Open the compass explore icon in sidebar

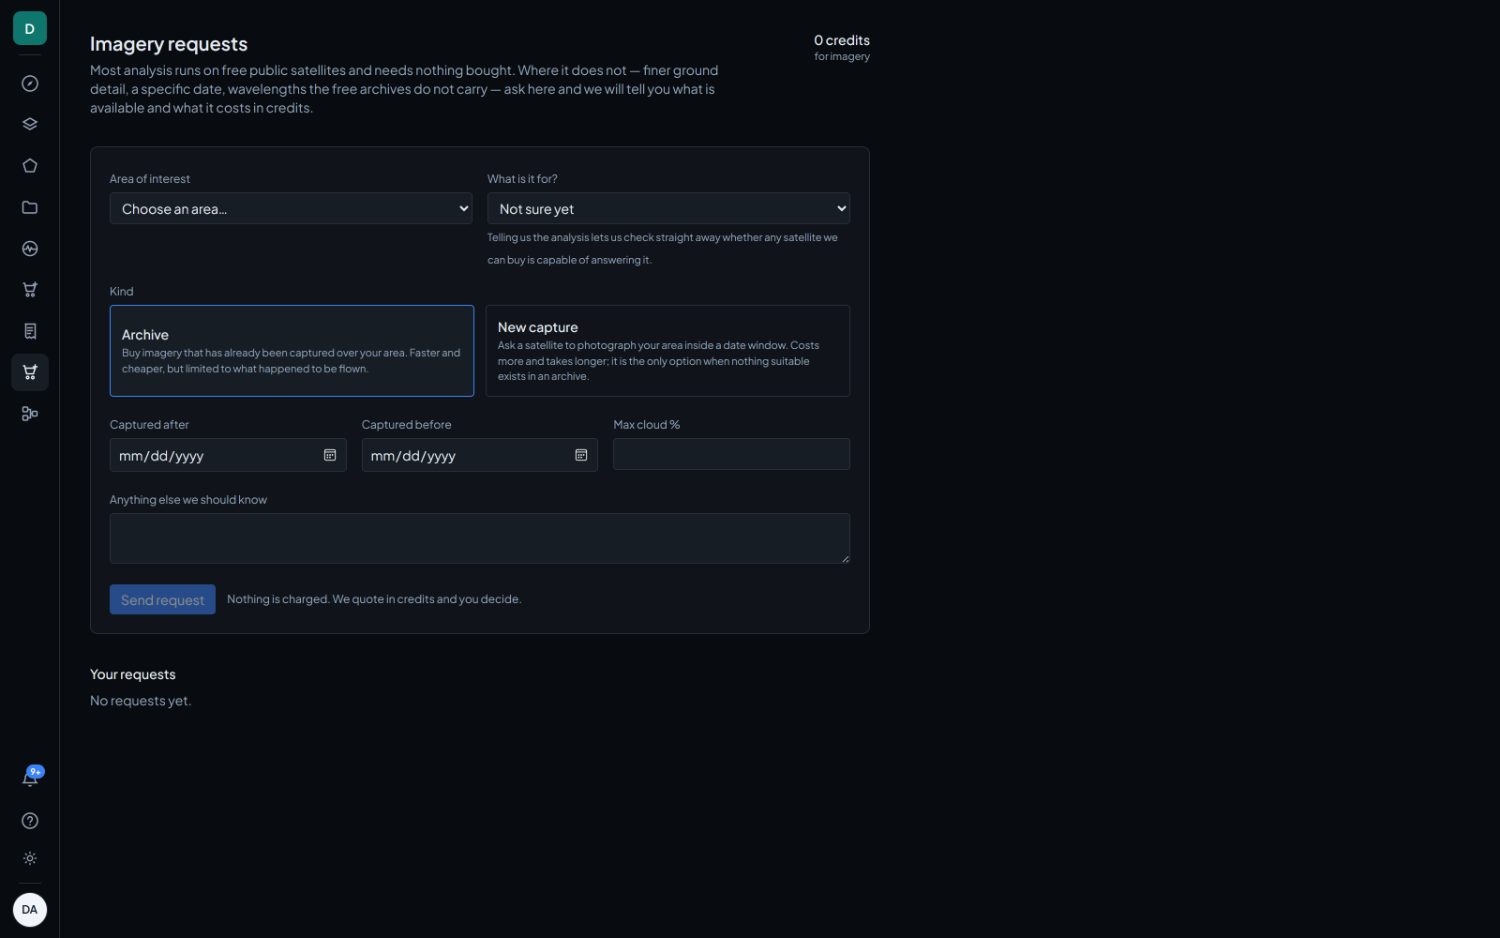[x=30, y=84]
